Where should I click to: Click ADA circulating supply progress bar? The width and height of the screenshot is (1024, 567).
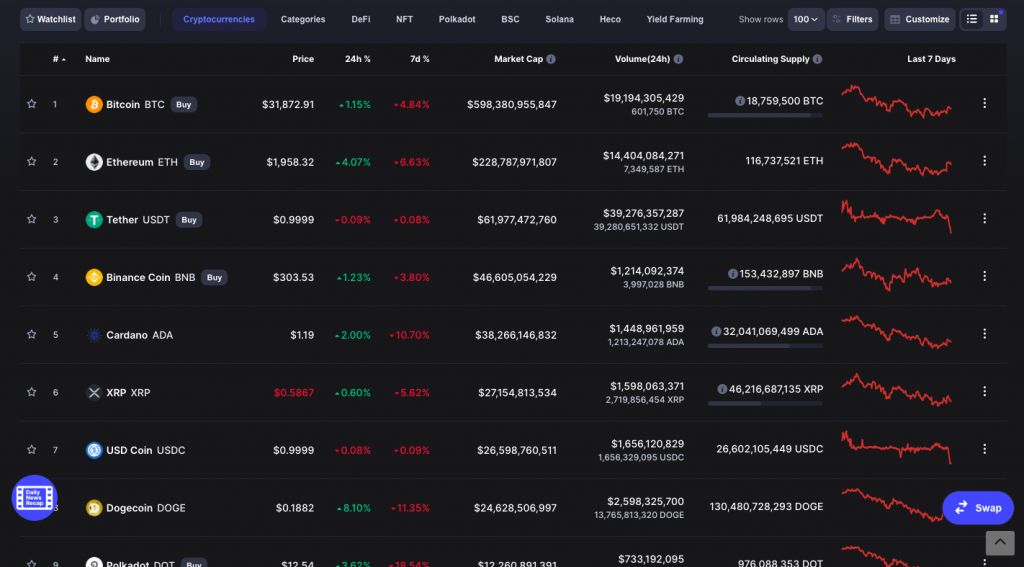click(765, 346)
